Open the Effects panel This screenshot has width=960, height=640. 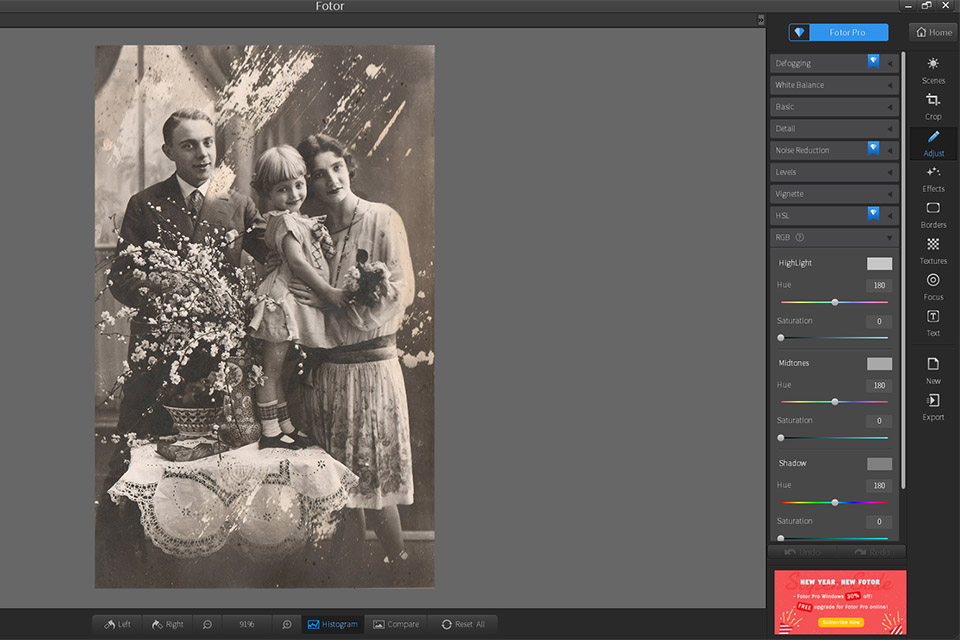(x=932, y=178)
